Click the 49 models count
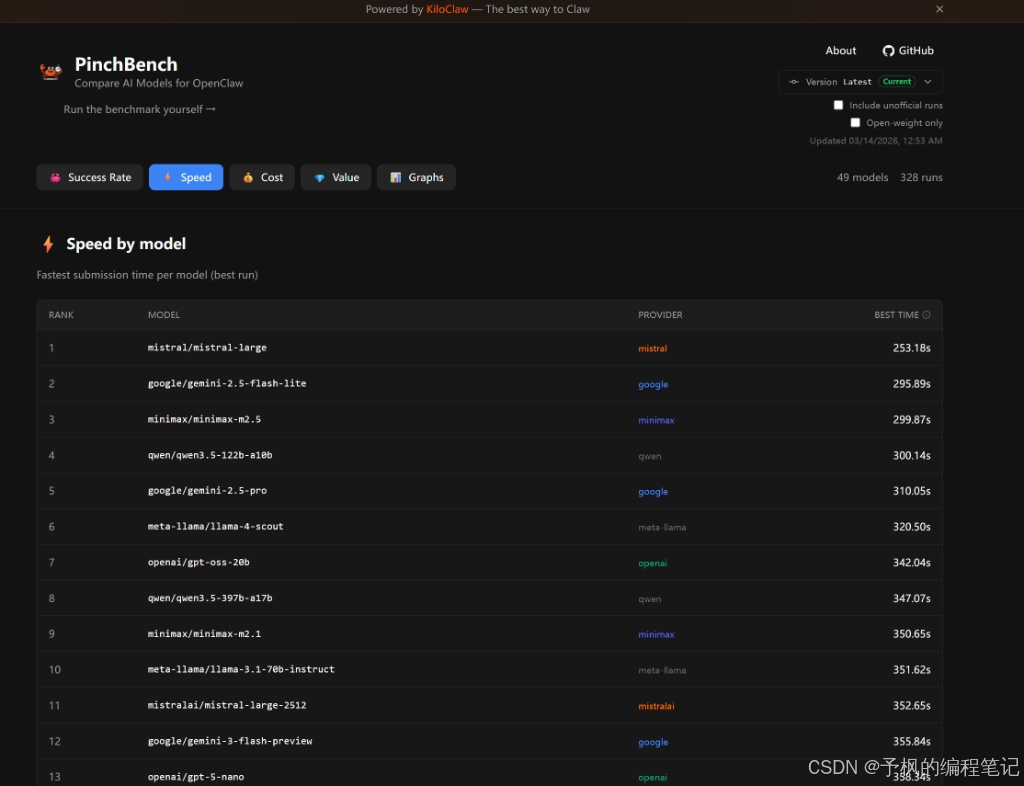Viewport: 1024px width, 786px height. point(862,177)
